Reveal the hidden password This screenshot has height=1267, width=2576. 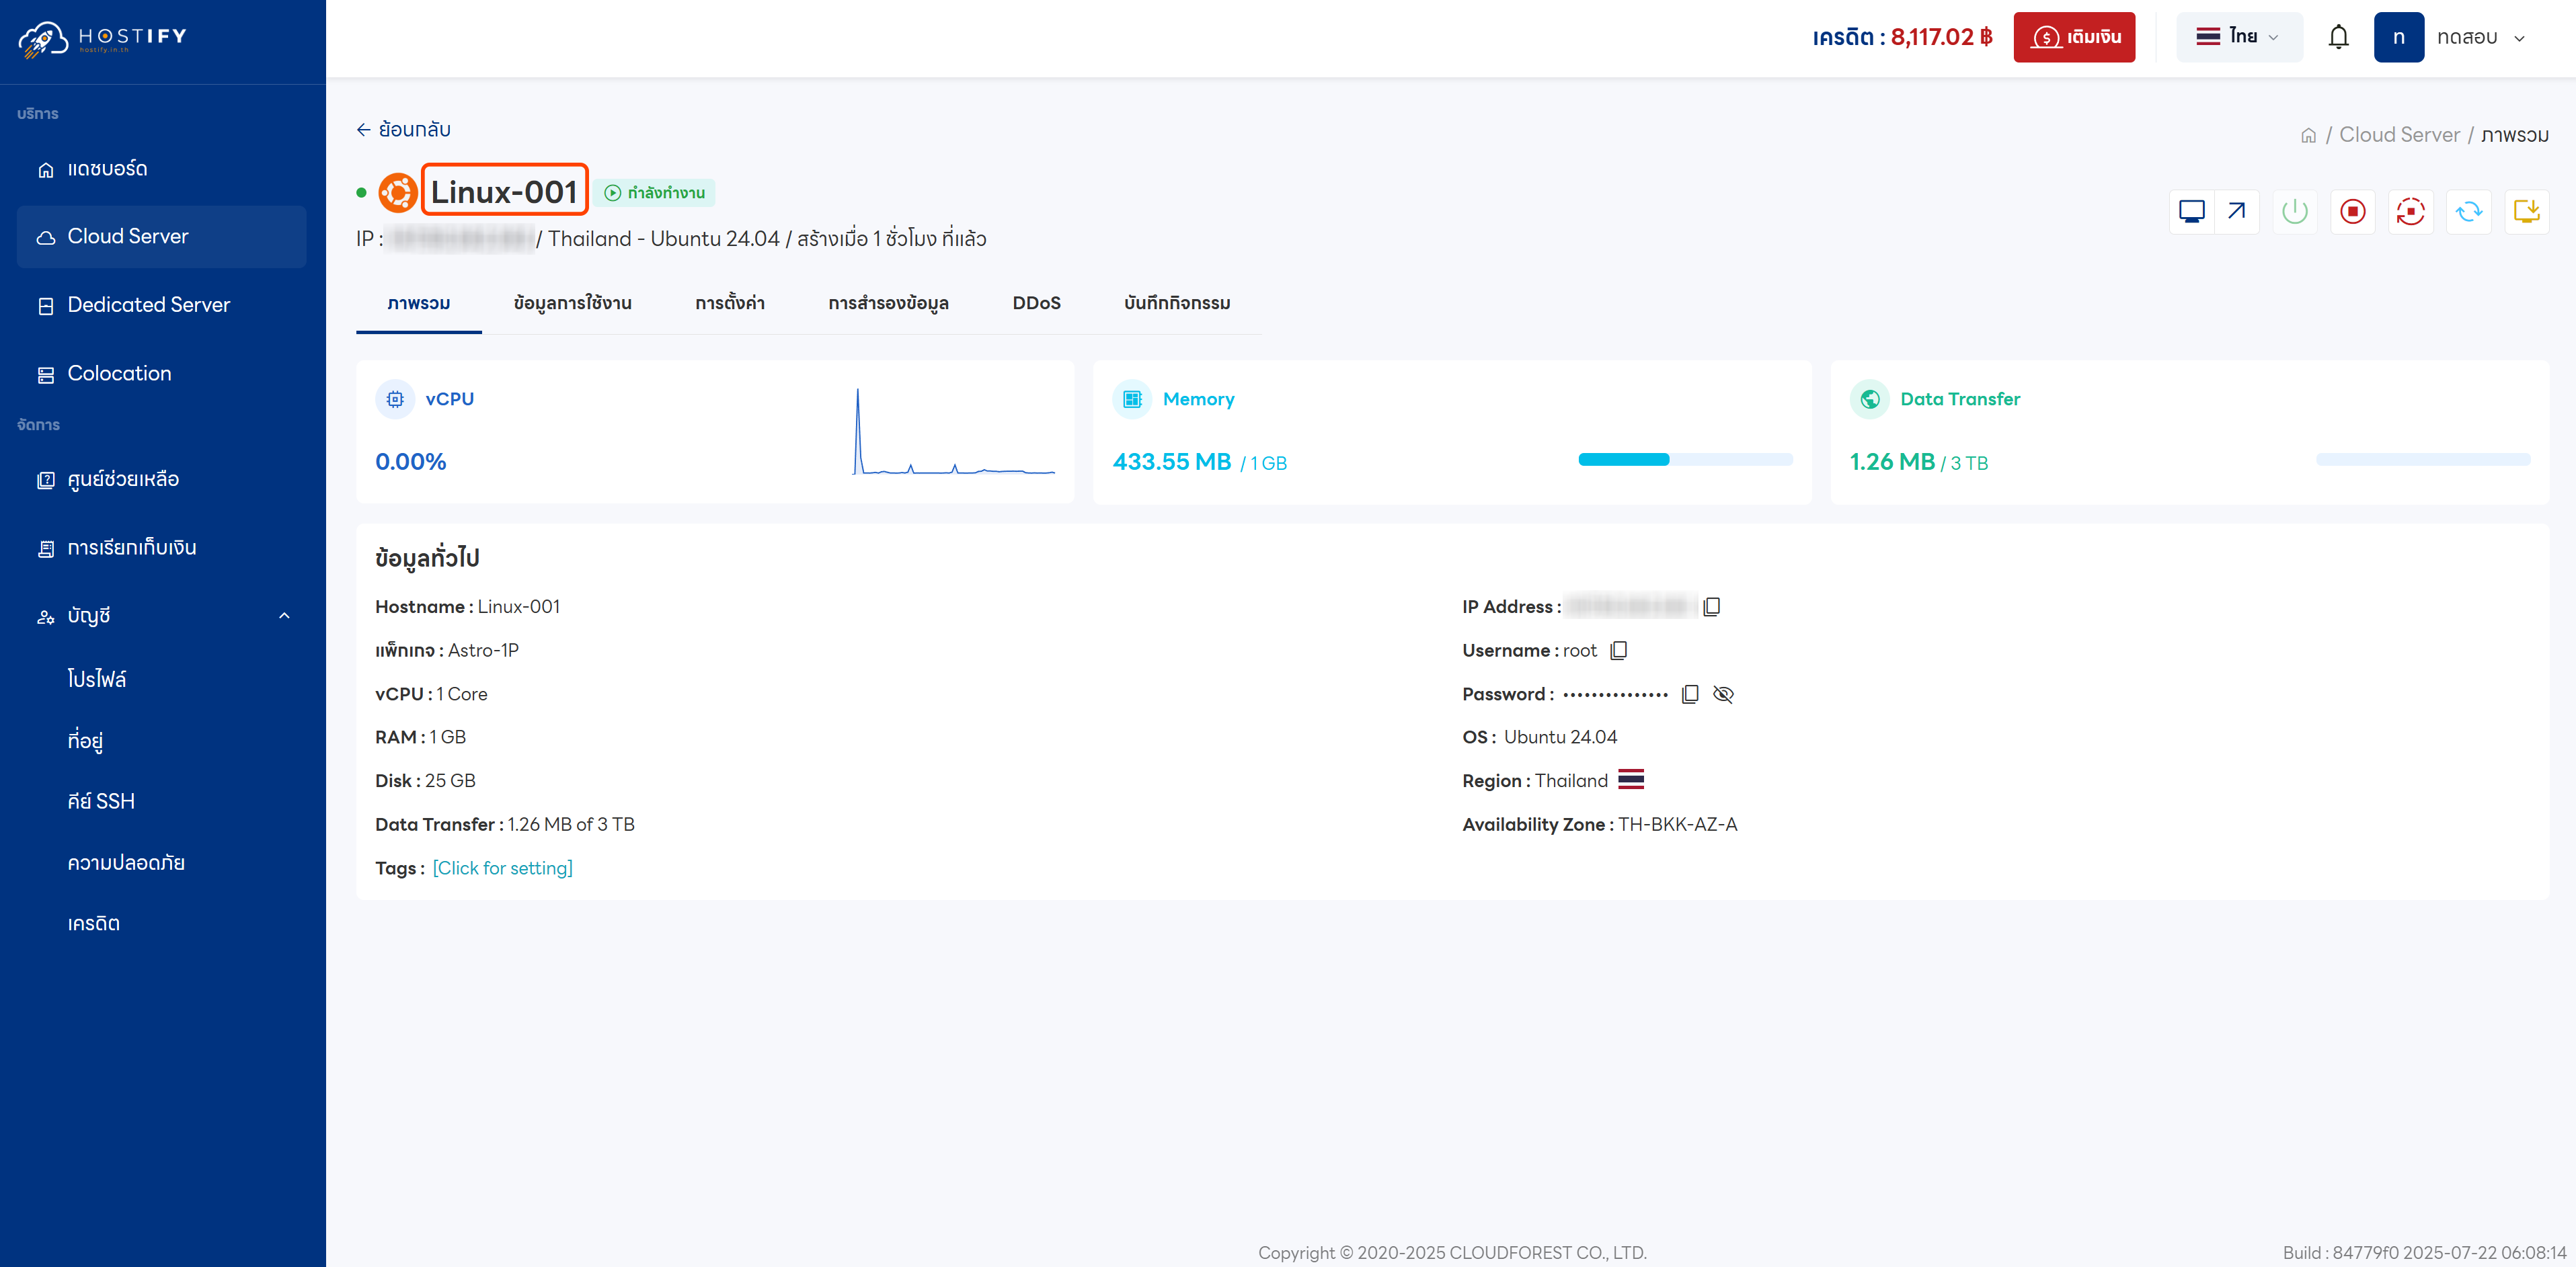1722,694
